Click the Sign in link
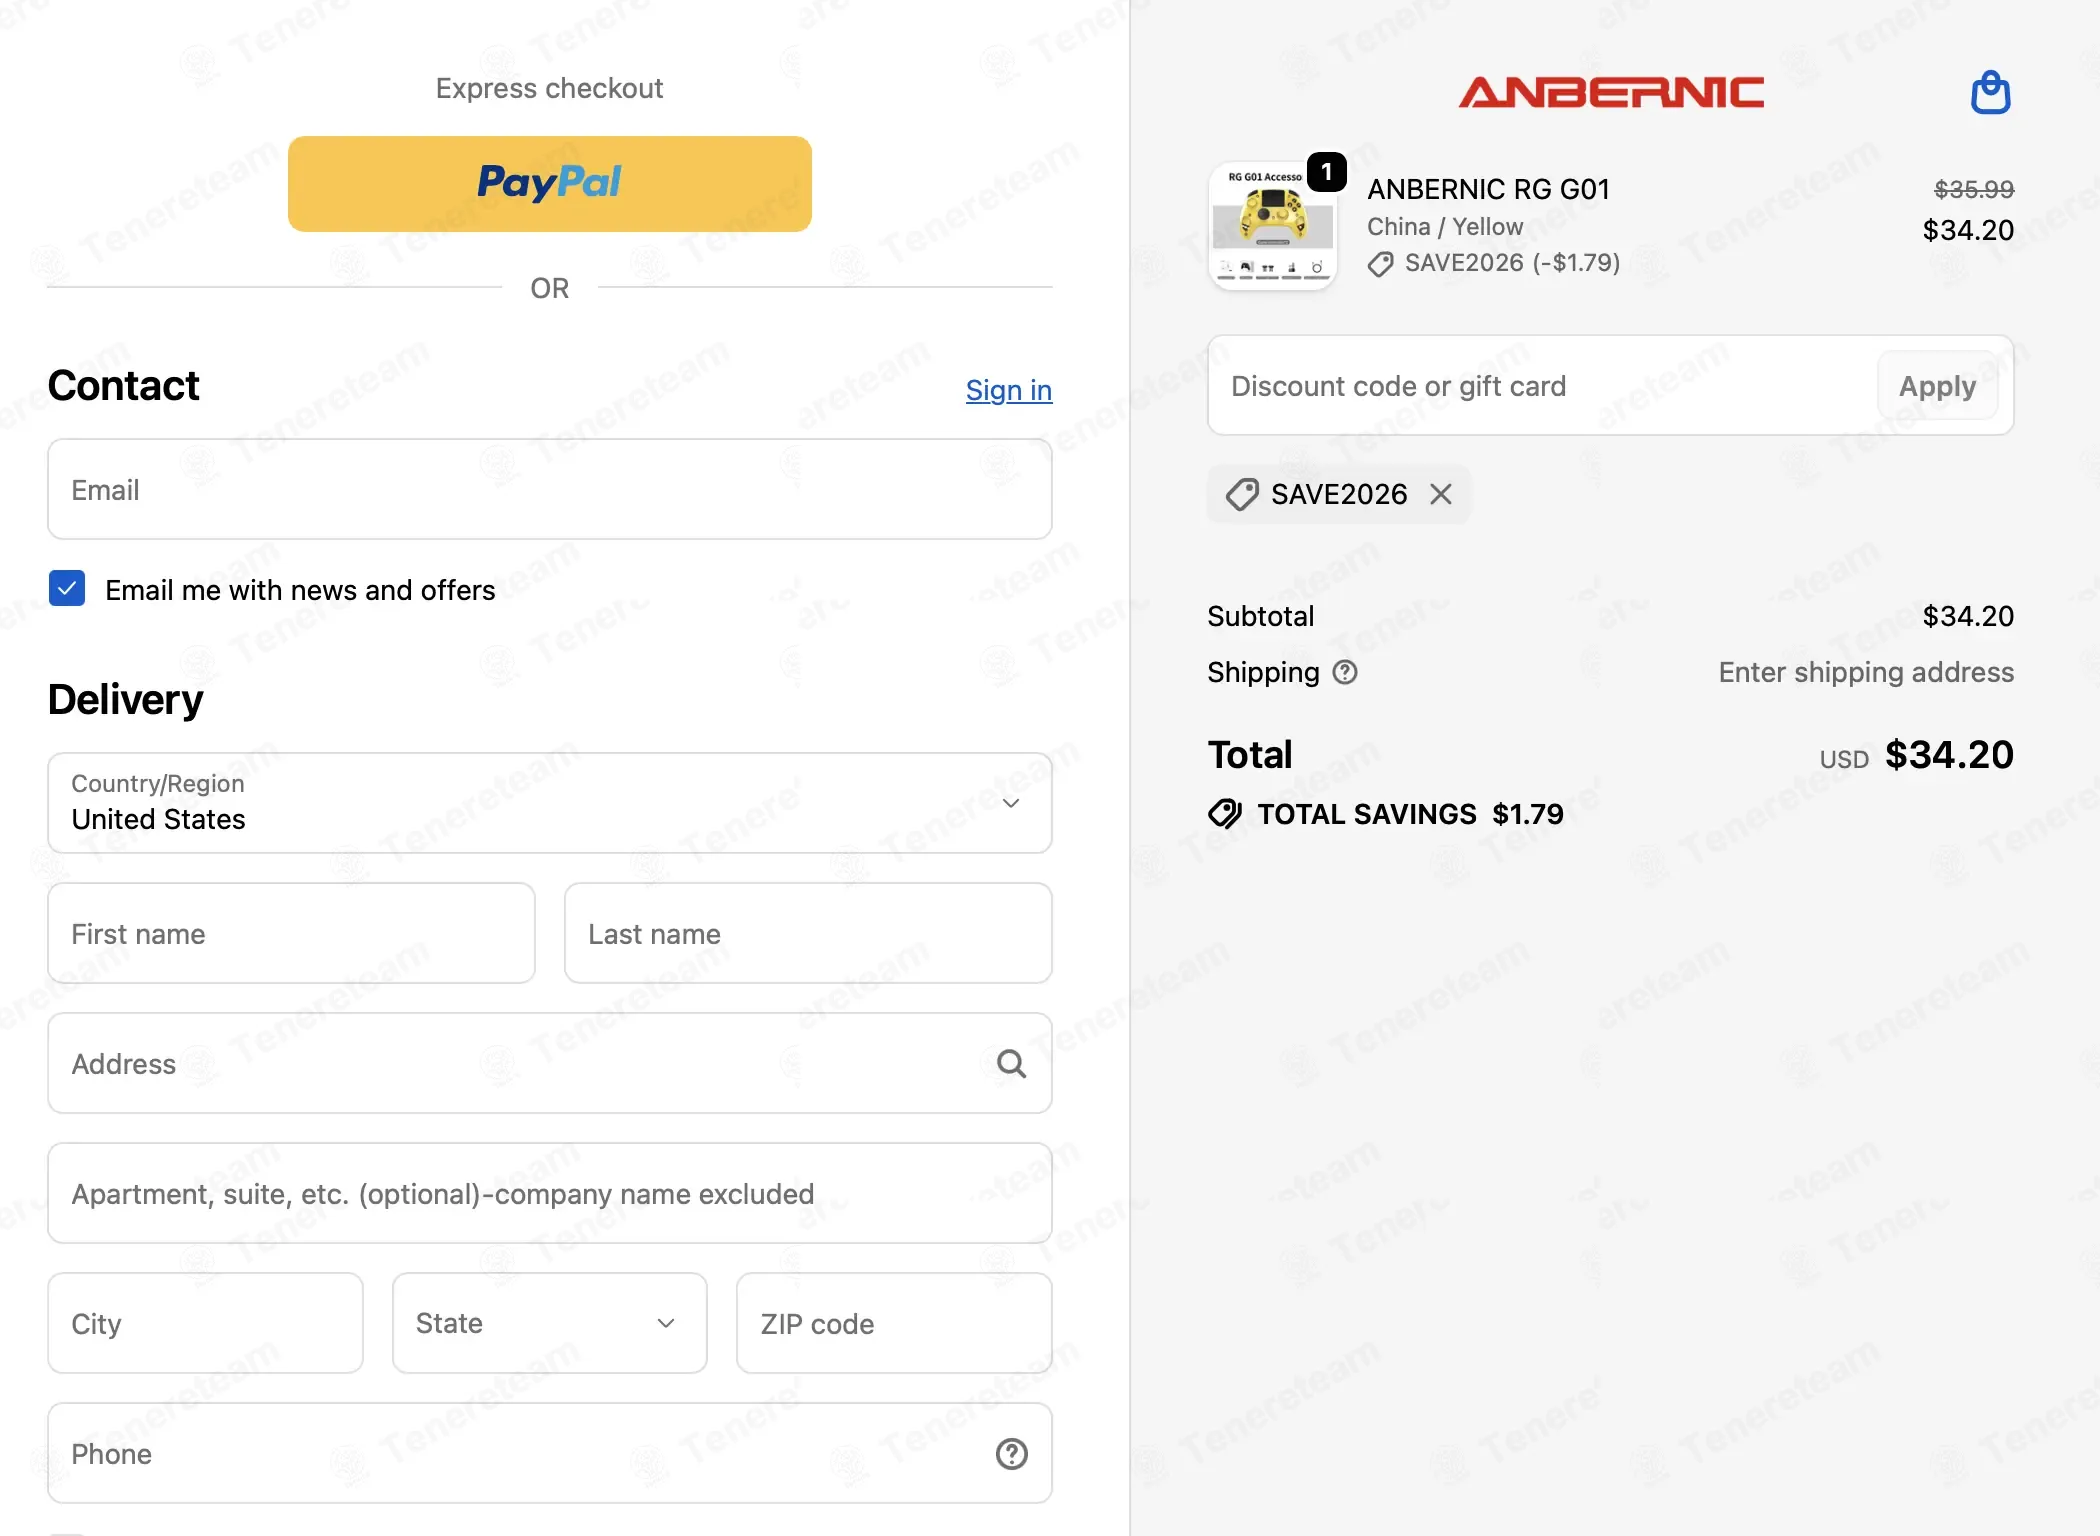This screenshot has width=2100, height=1536. 1009,390
